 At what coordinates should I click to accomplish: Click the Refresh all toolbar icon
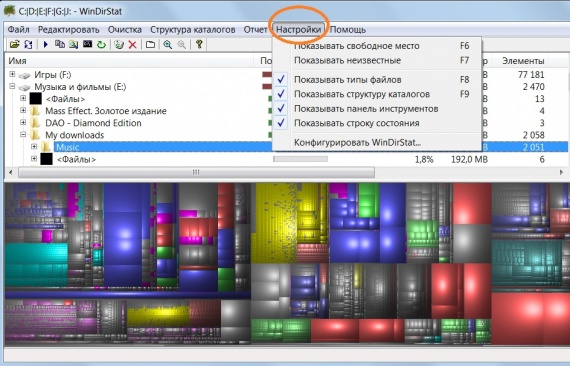28,44
